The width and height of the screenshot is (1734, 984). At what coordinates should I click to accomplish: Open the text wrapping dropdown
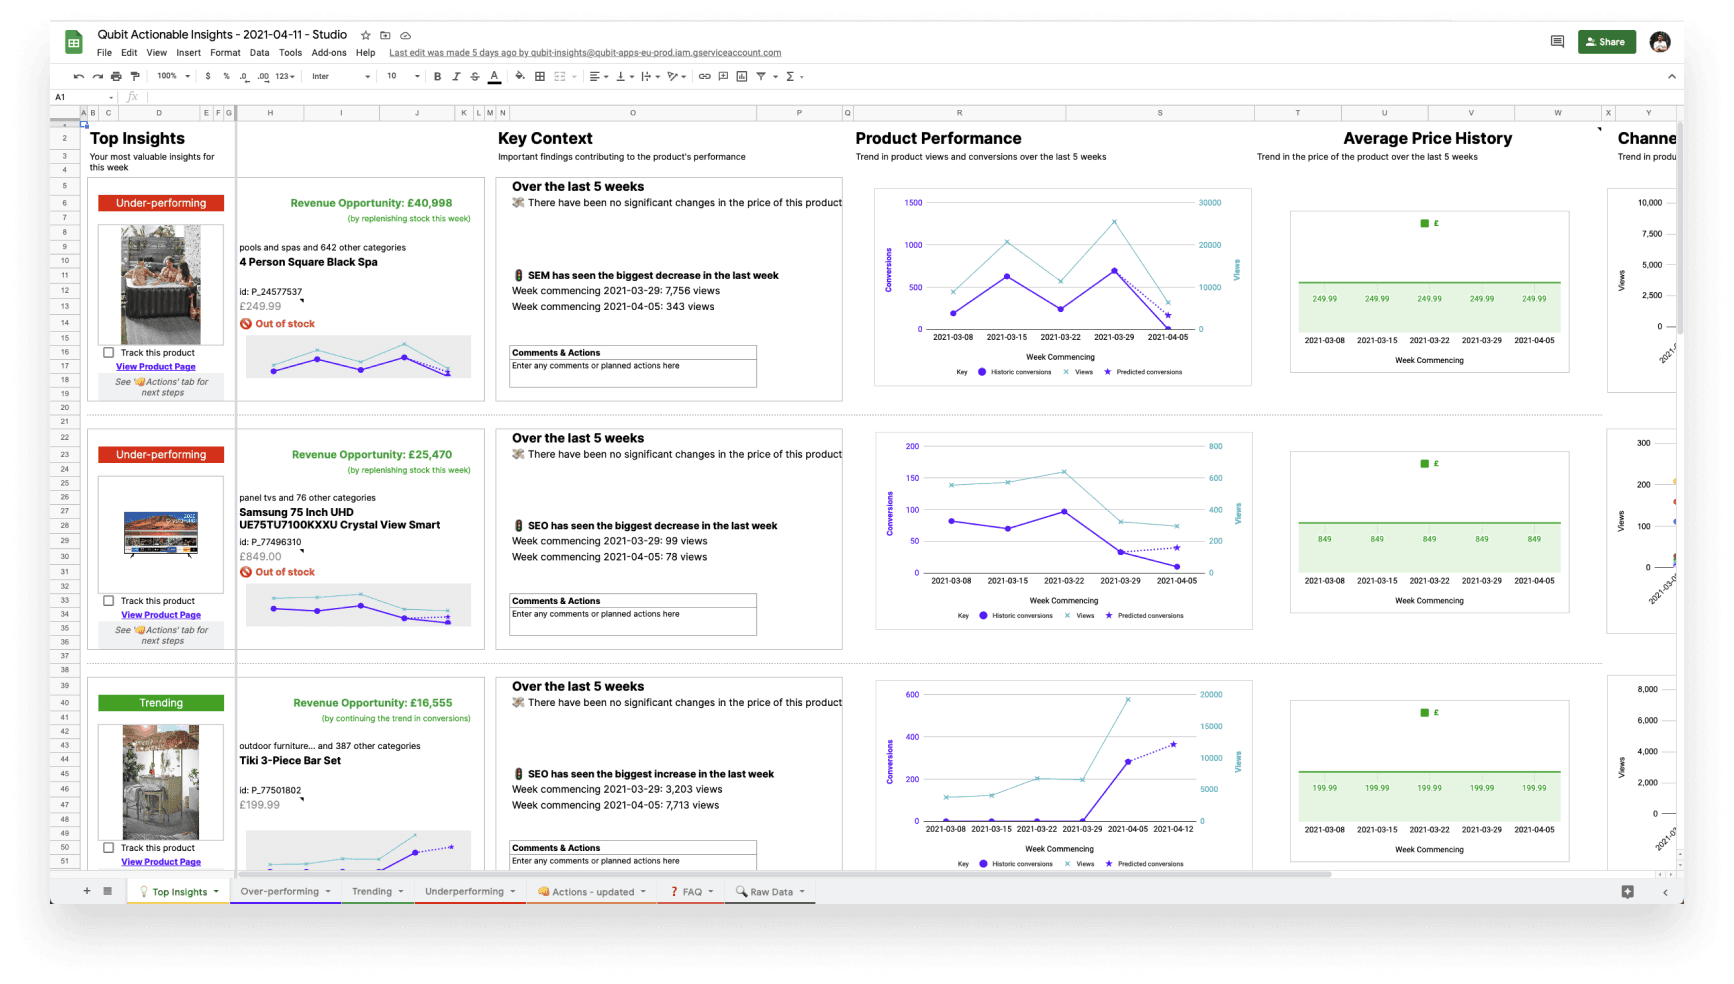(x=650, y=76)
